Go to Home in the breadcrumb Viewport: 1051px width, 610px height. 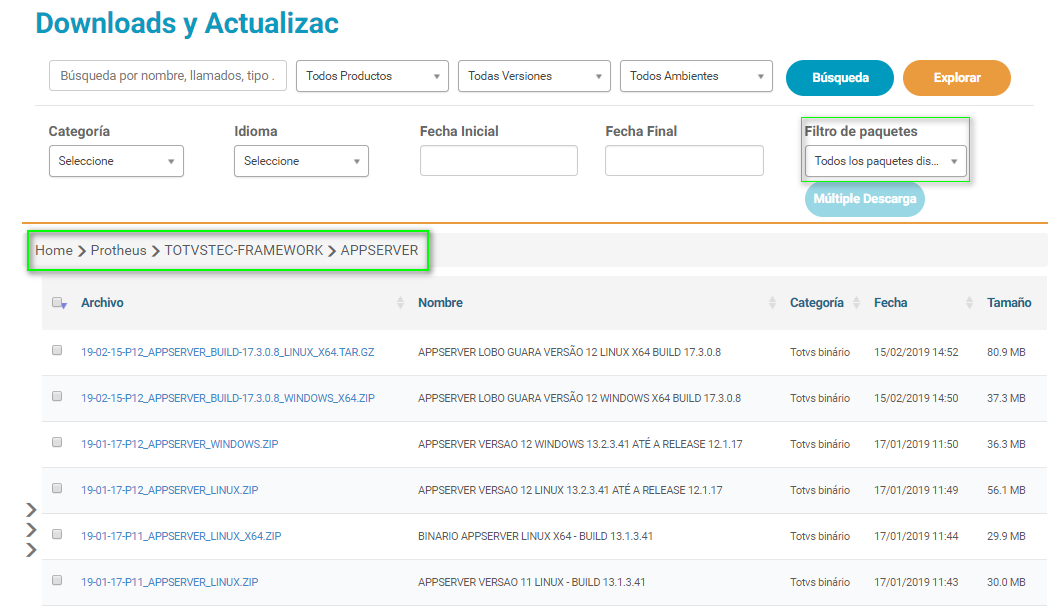pos(54,250)
